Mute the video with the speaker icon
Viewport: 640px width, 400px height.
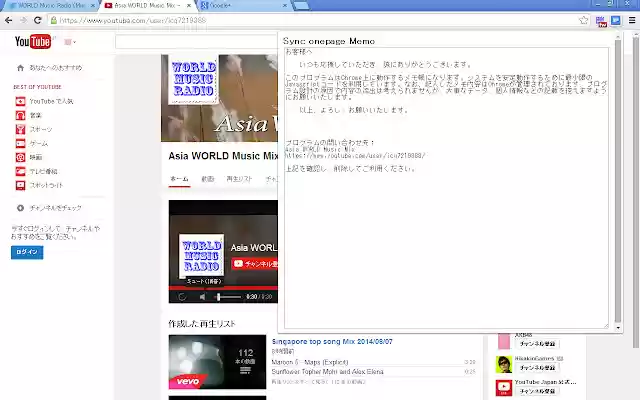202,297
